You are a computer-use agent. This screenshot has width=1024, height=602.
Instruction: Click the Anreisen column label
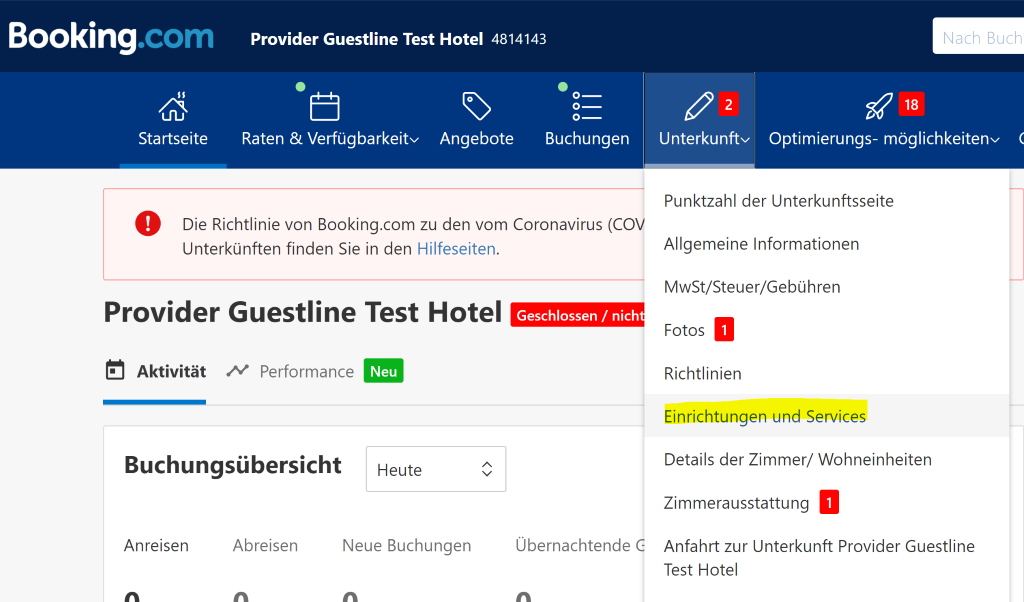[156, 545]
